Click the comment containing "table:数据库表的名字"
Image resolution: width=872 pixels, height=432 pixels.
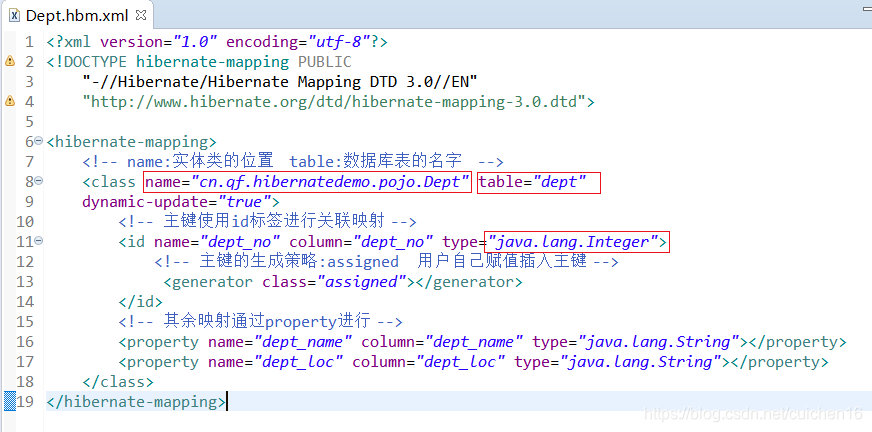pos(293,162)
